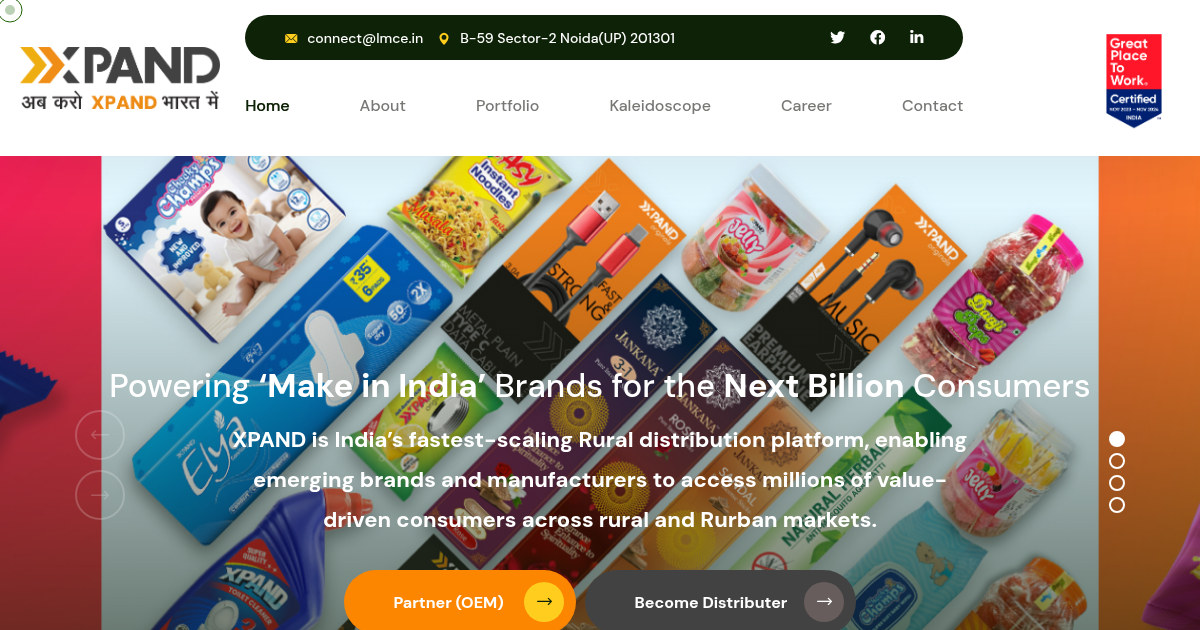
Task: Click the Become Distributer button
Action: coord(721,601)
